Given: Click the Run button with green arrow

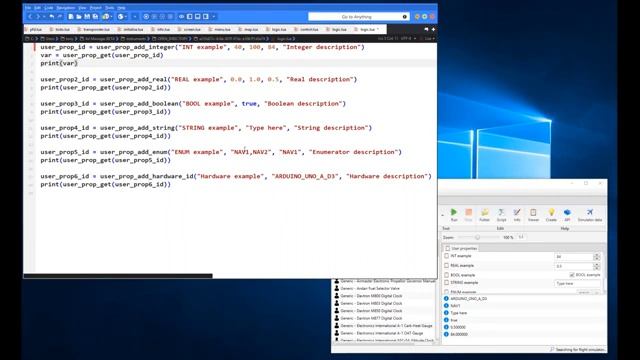Looking at the screenshot, I should pyautogui.click(x=454, y=215).
